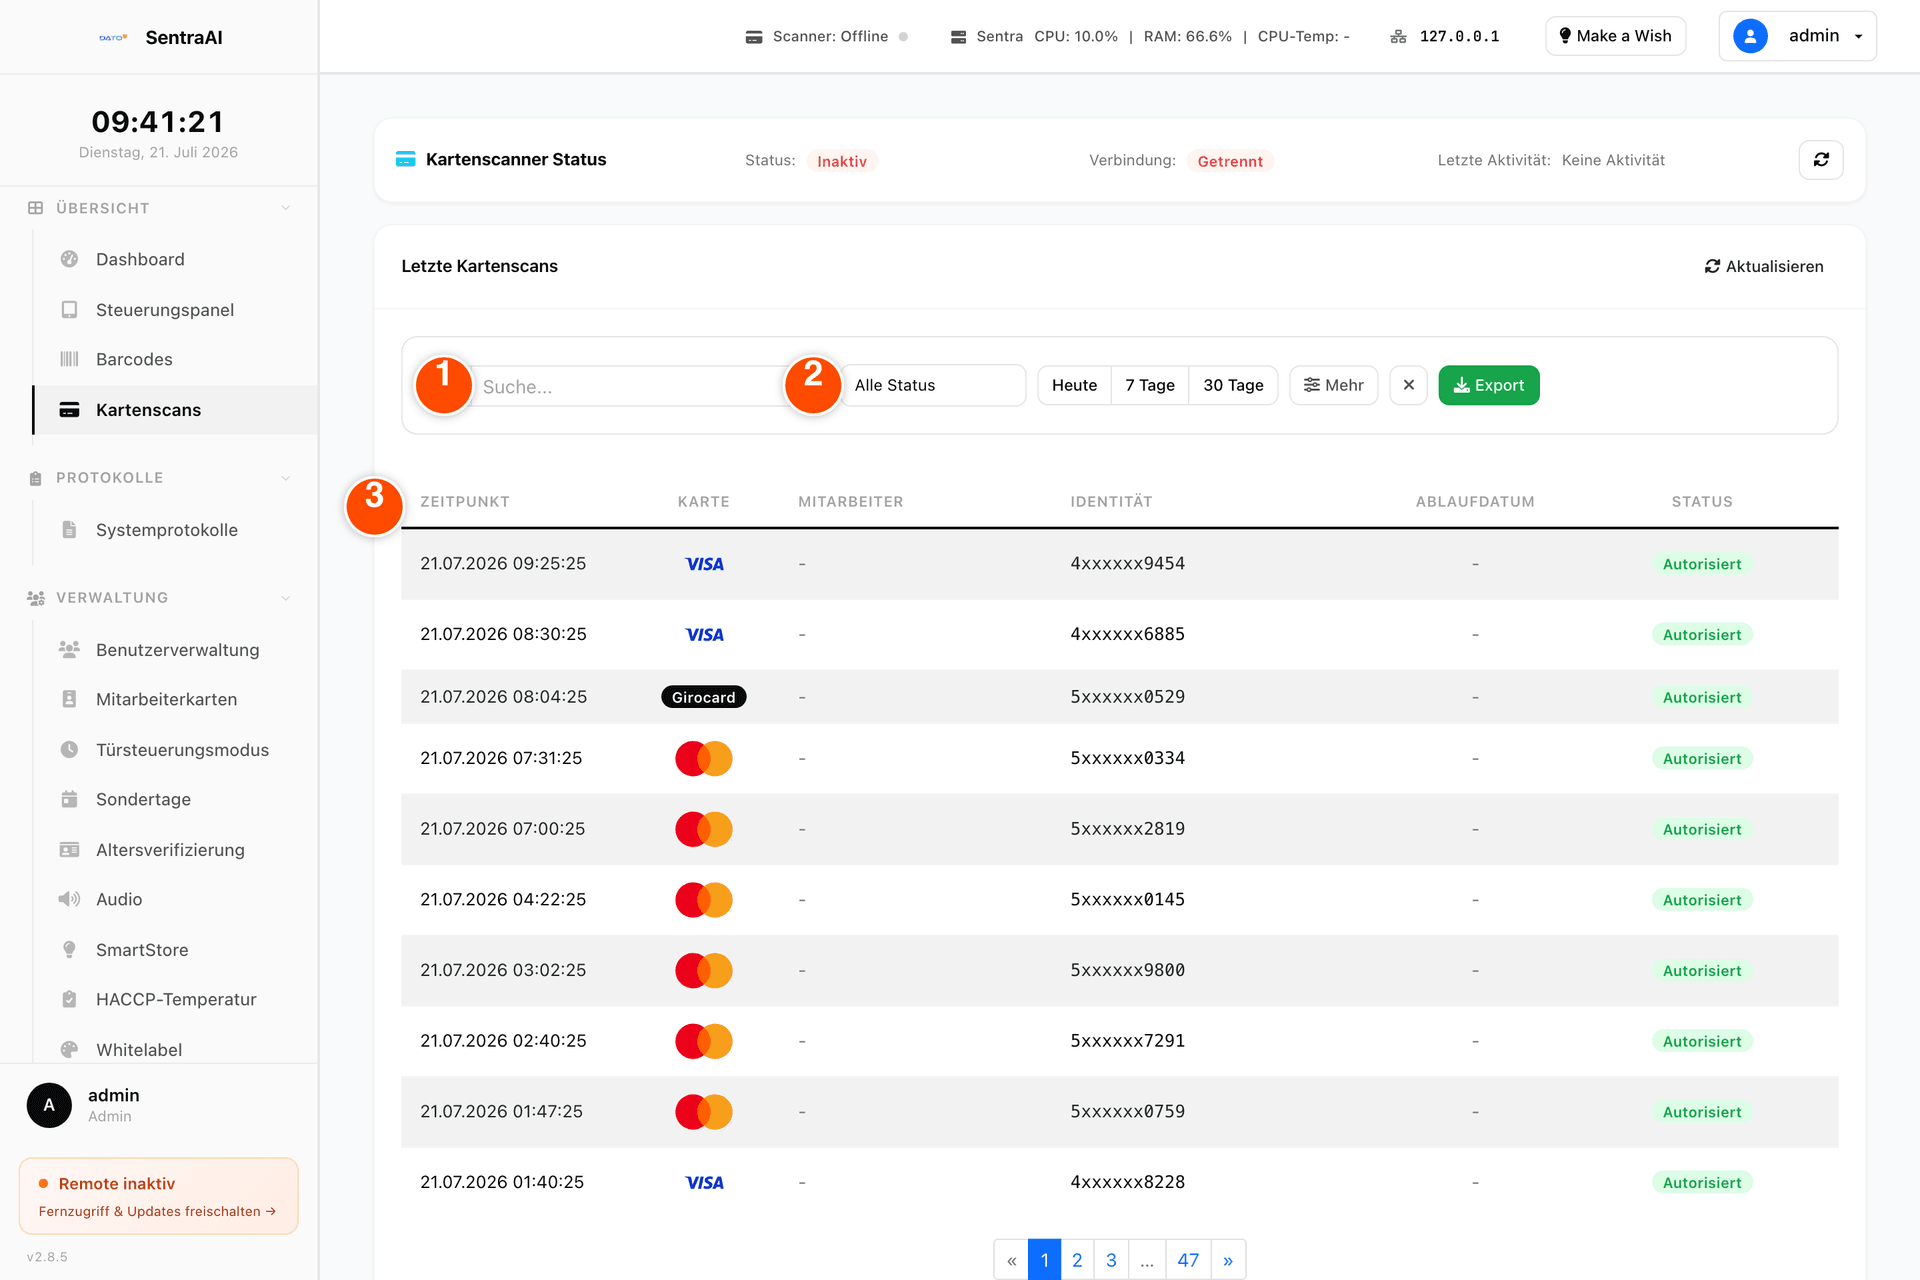The width and height of the screenshot is (1920, 1280).
Task: Click the Kartenscans card icon in sidebar
Action: [69, 410]
